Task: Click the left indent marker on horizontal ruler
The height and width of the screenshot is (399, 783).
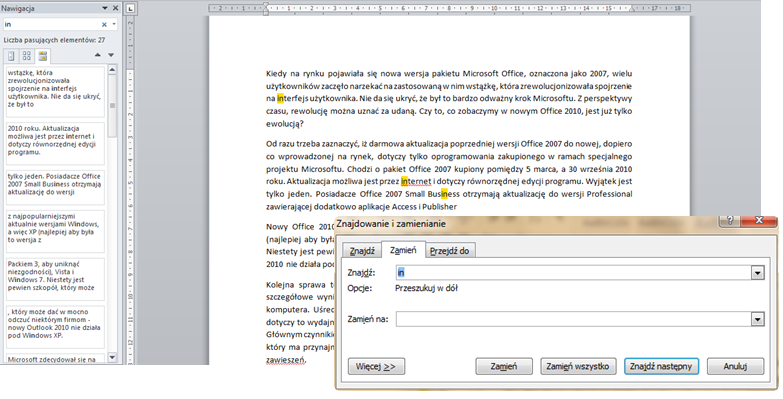Action: [266, 9]
